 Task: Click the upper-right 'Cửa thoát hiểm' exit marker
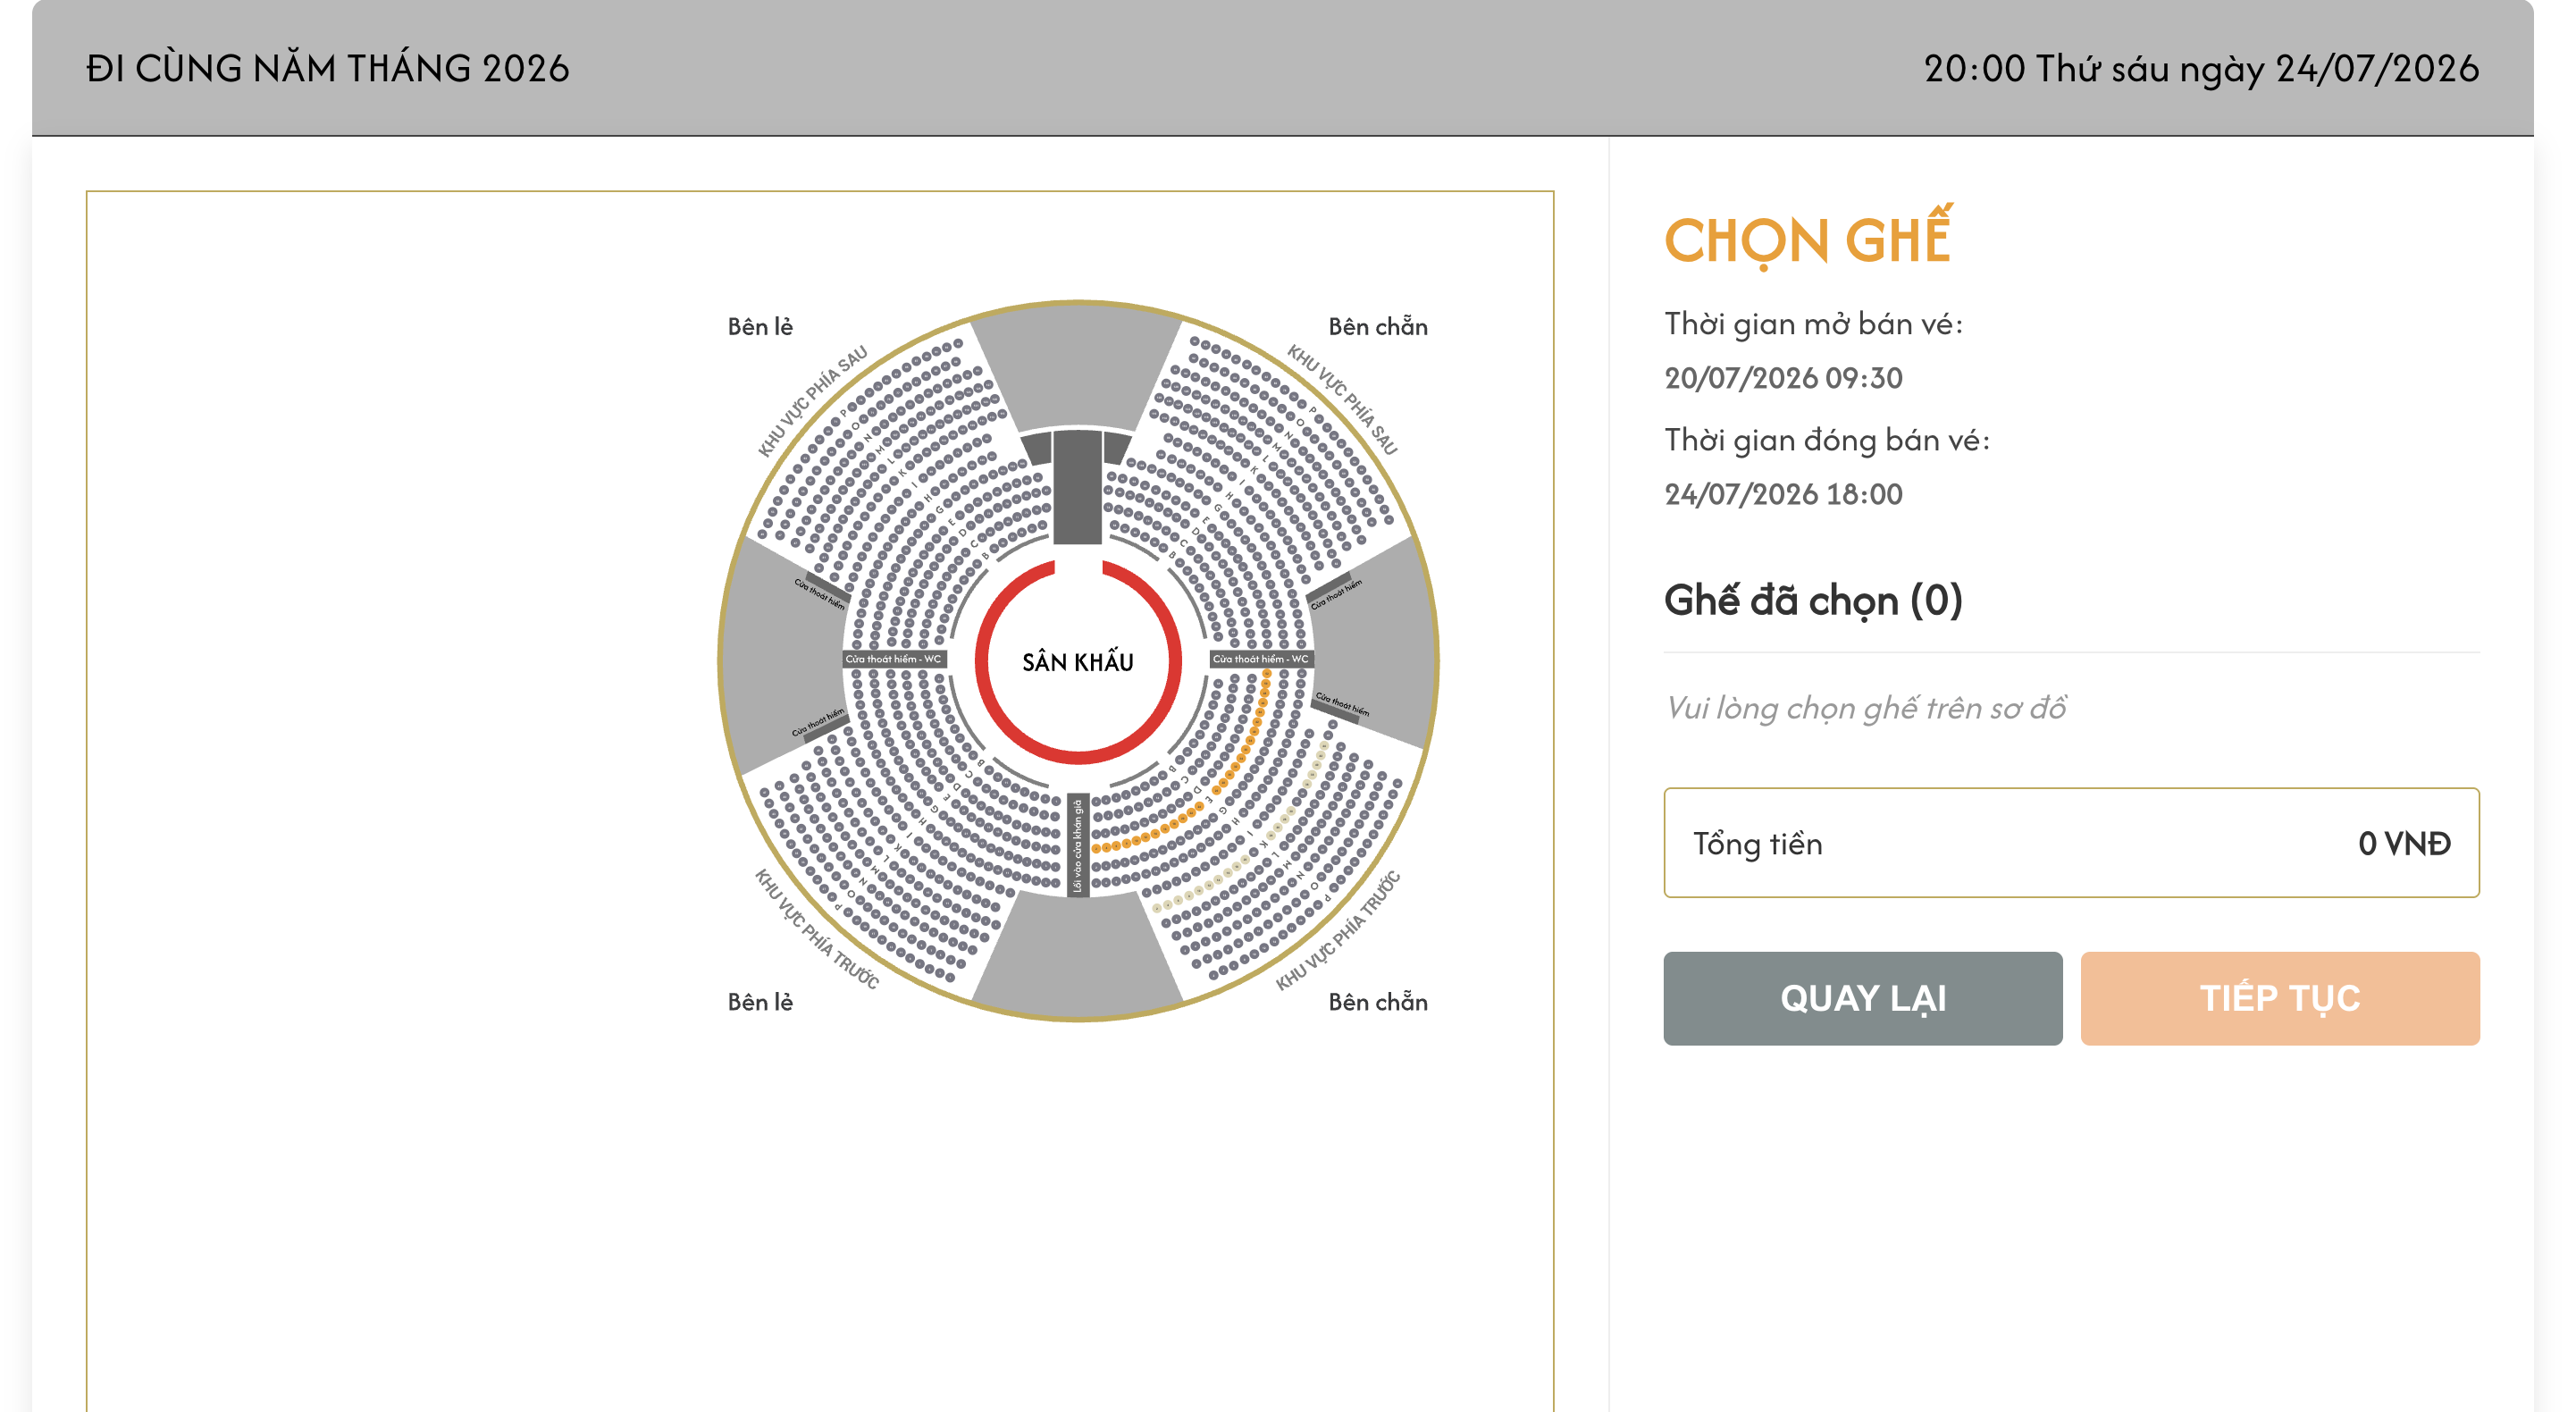(1335, 593)
